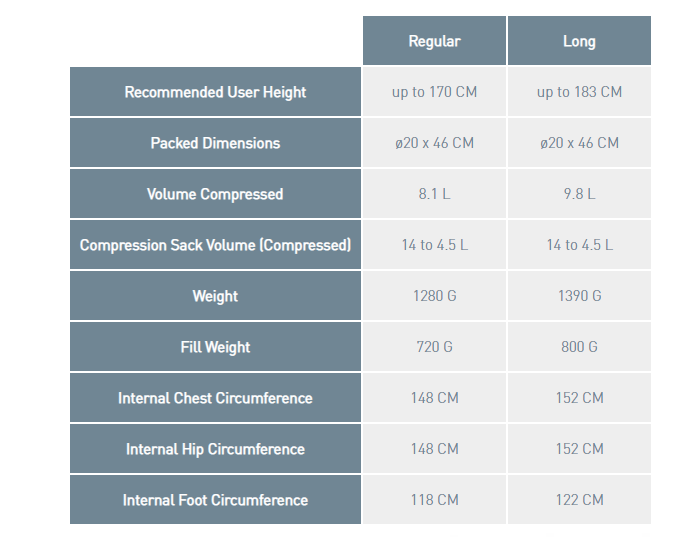Viewport: 687px width, 537px height.
Task: Select Internal Chest Circumference row label
Action: (215, 398)
